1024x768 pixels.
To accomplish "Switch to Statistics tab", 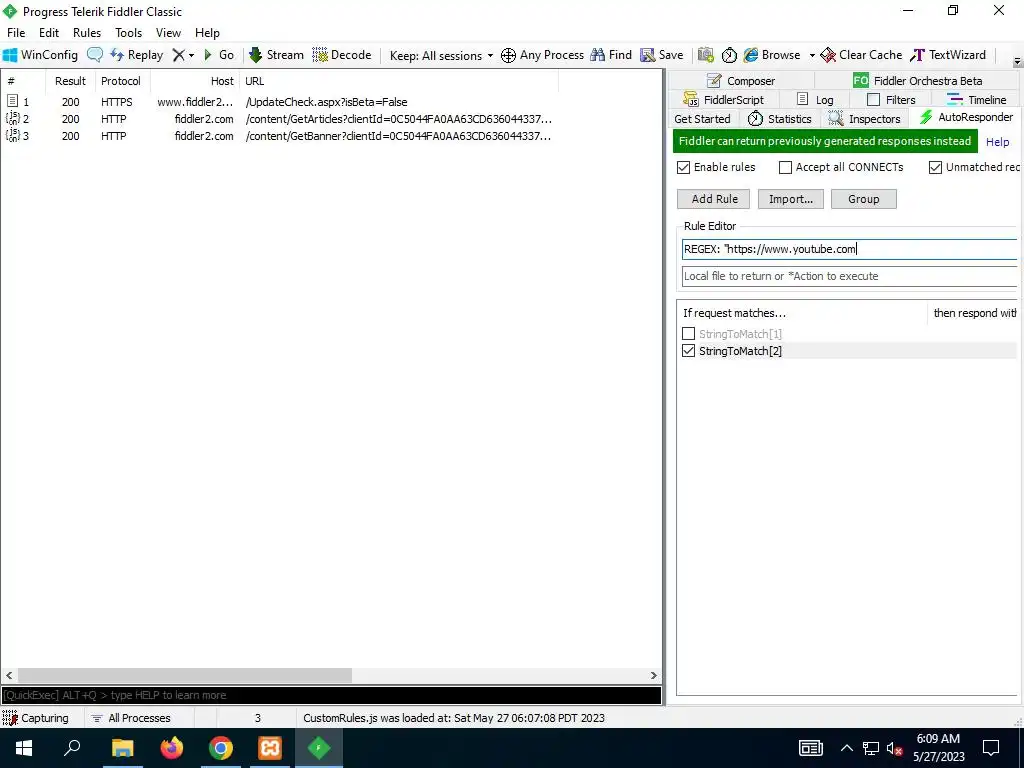I will click(780, 118).
